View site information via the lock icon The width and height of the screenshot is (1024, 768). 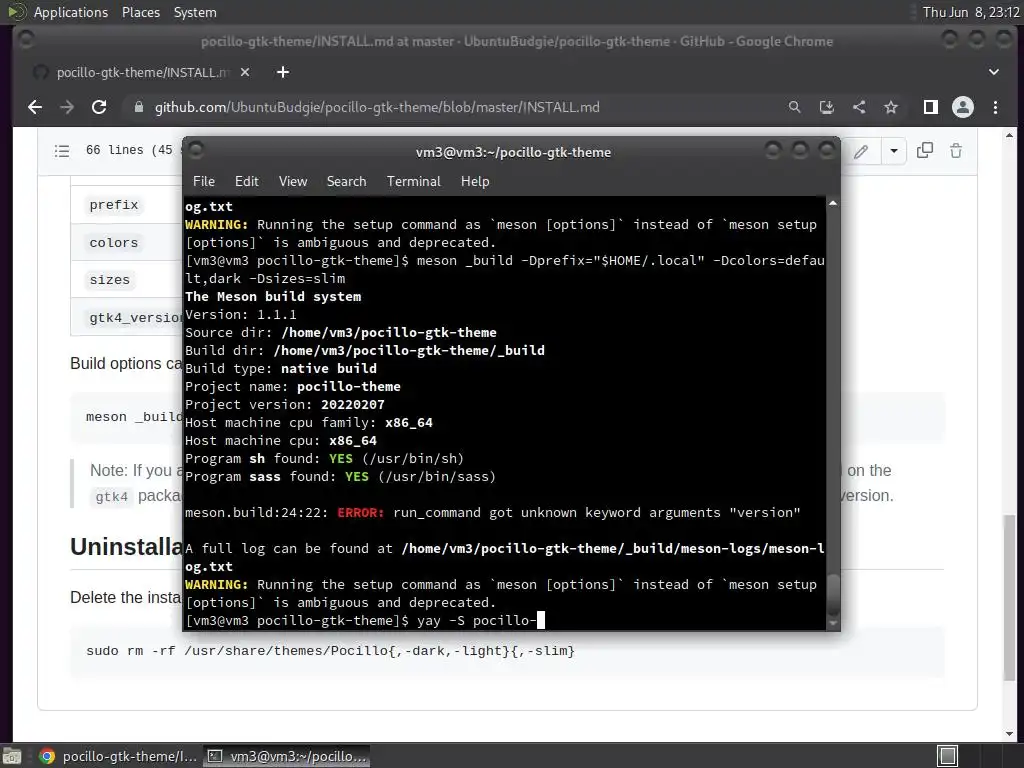tap(138, 107)
